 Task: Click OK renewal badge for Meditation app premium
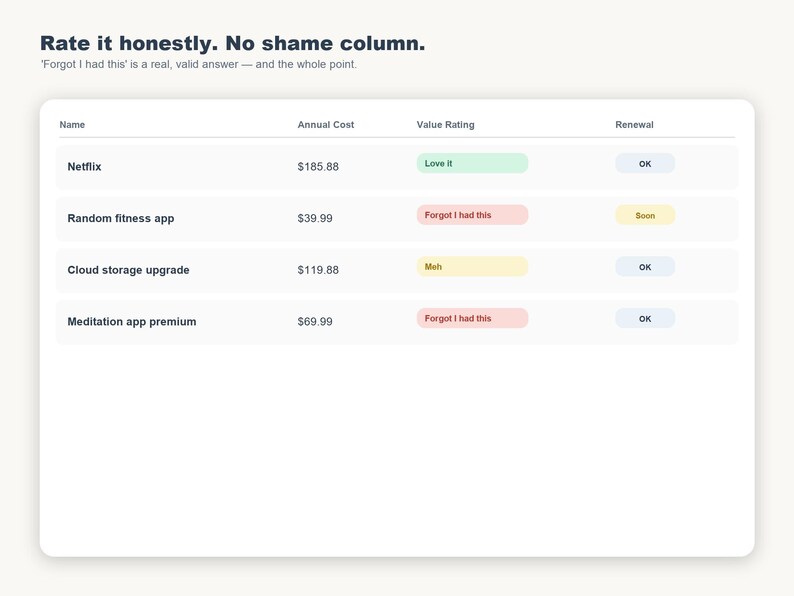pos(645,318)
